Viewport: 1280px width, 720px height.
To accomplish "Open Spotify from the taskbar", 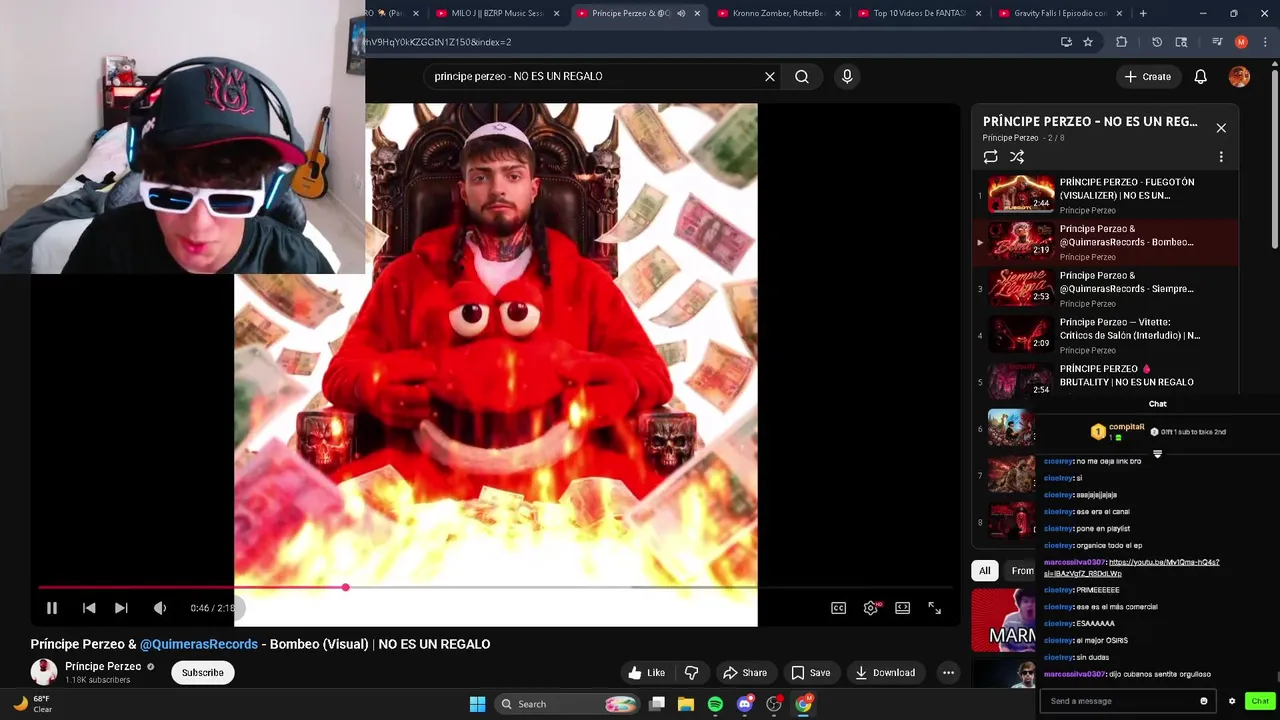I will (x=715, y=704).
